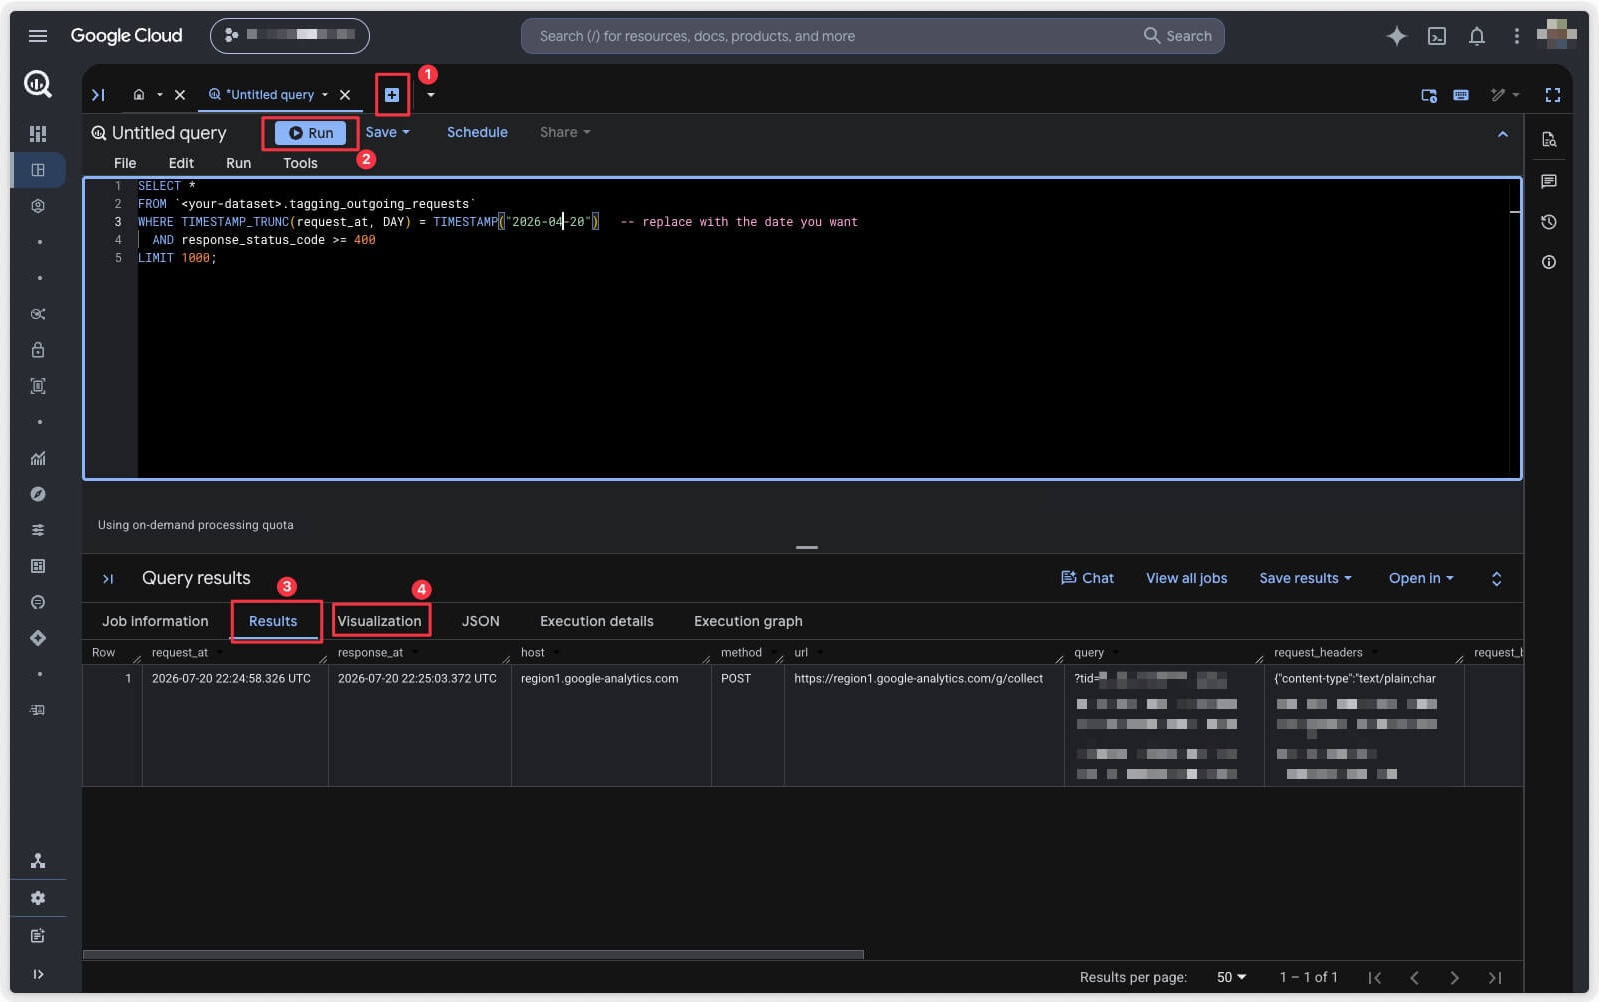
Task: Switch to Execution graph tab
Action: click(748, 621)
